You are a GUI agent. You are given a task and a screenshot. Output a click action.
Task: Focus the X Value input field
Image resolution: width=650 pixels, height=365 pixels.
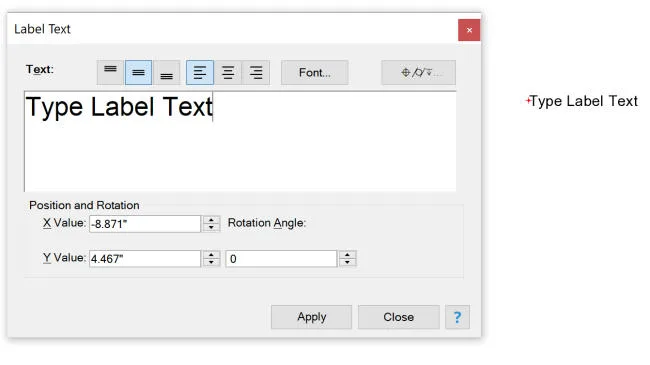click(145, 224)
